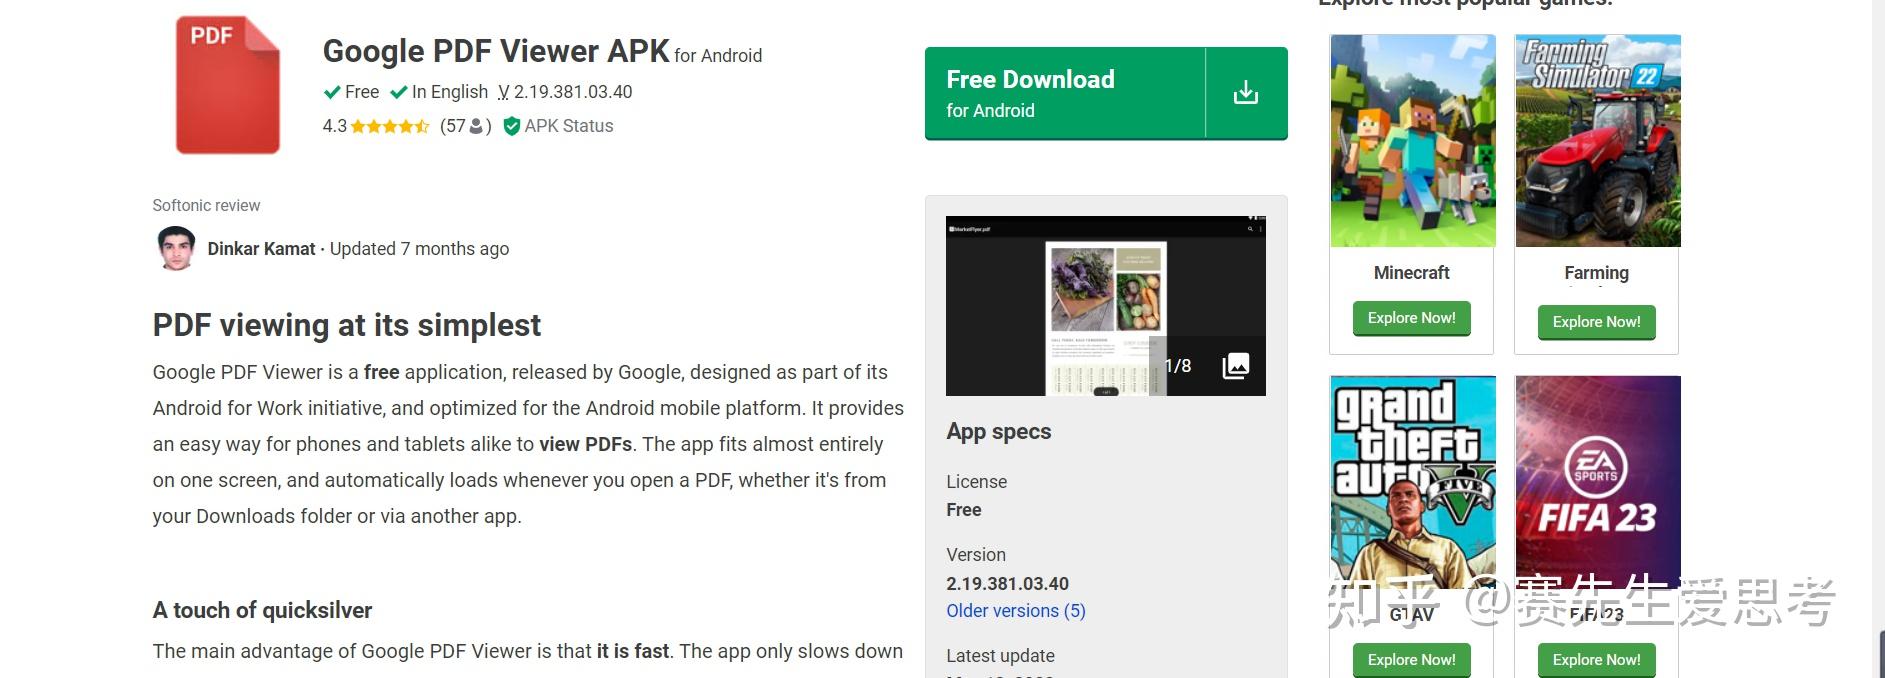The image size is (1885, 678).
Task: Click the 'In English' label
Action: 450,92
